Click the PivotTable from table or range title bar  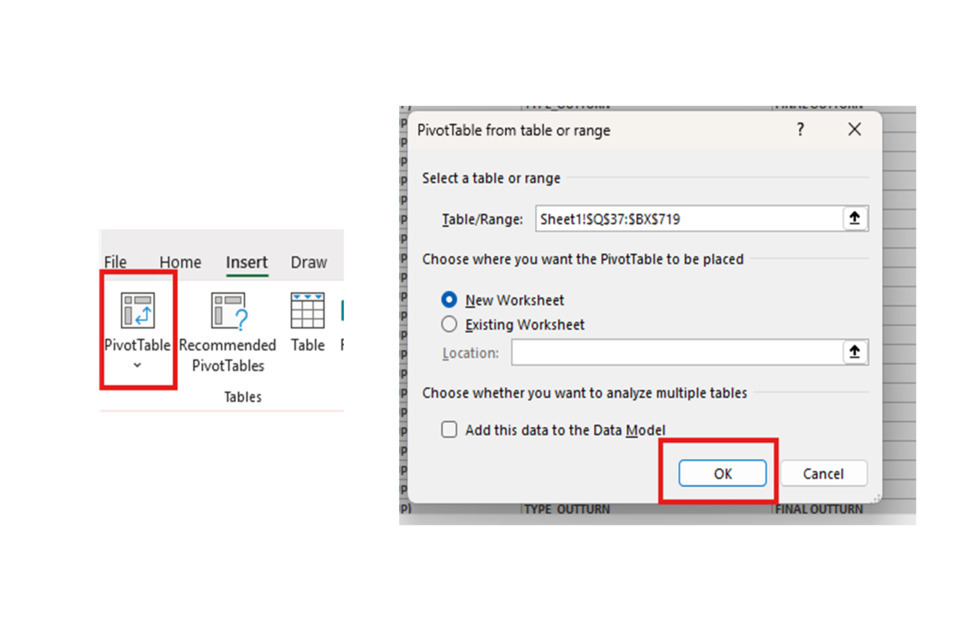click(x=600, y=130)
